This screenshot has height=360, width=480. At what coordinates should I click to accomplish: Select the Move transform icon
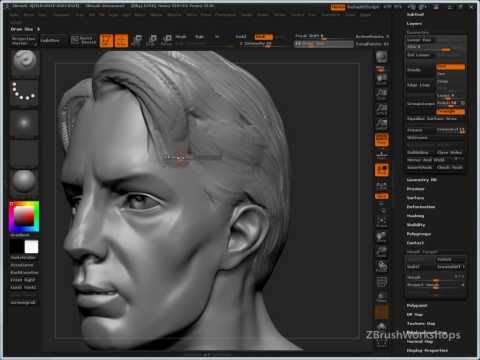137,41
